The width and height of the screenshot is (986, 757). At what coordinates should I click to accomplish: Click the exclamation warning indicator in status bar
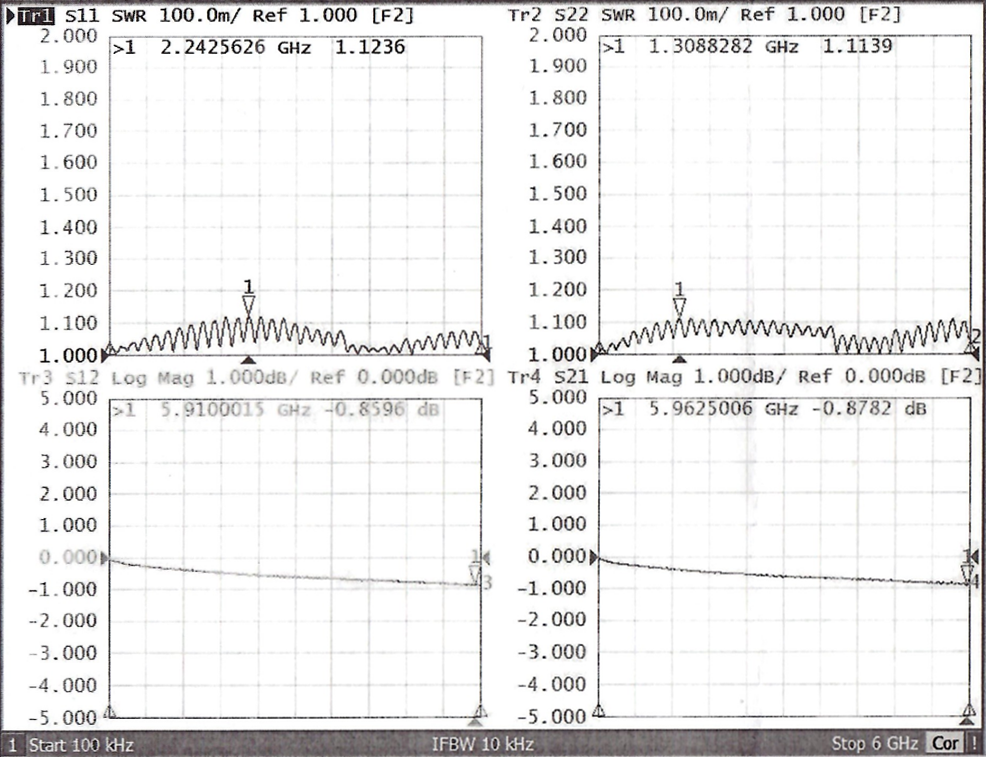pyautogui.click(x=974, y=745)
